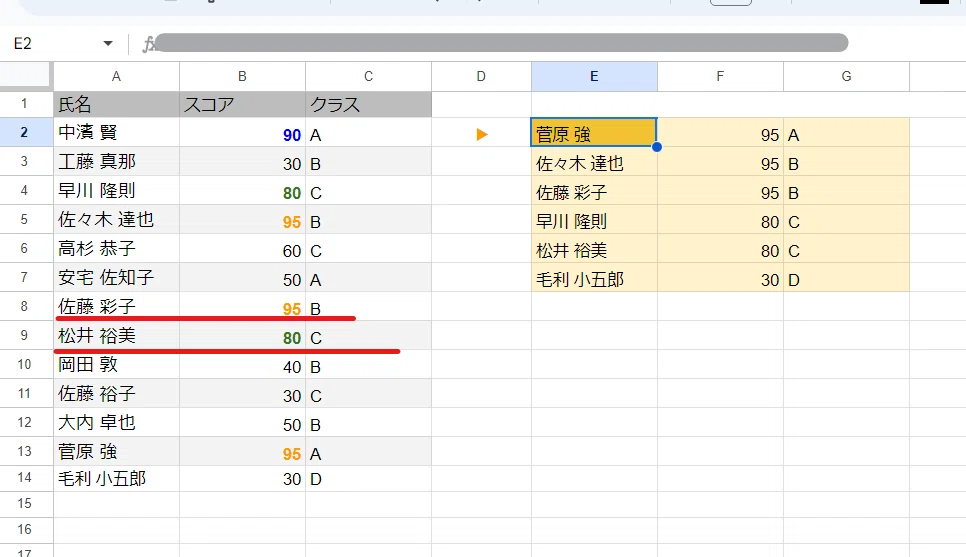Screen dimensions: 966x557
Task: Click class D in column G
Action: point(846,277)
